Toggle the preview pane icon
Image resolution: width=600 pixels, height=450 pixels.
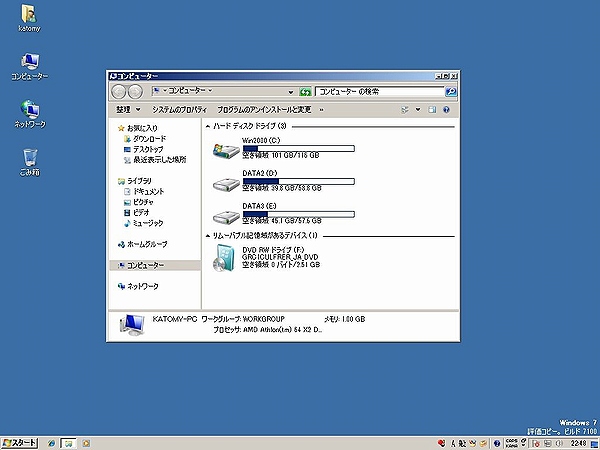(x=432, y=110)
